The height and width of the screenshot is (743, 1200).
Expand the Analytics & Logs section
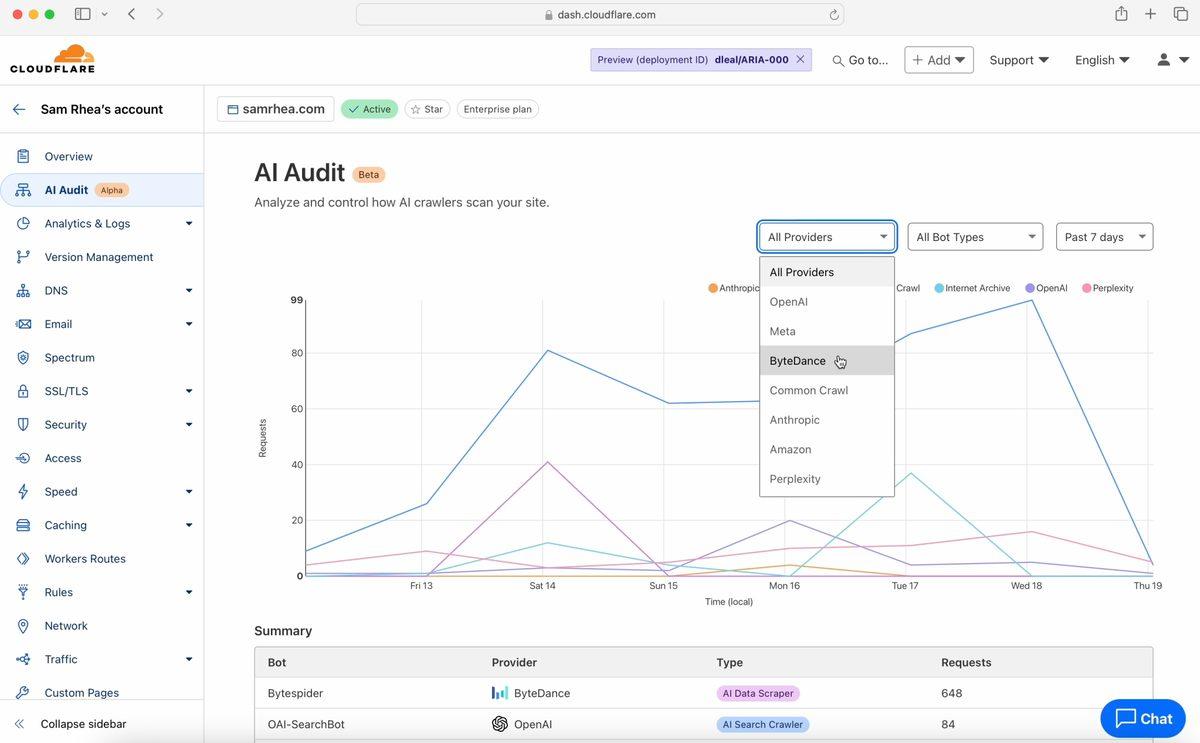(90, 223)
